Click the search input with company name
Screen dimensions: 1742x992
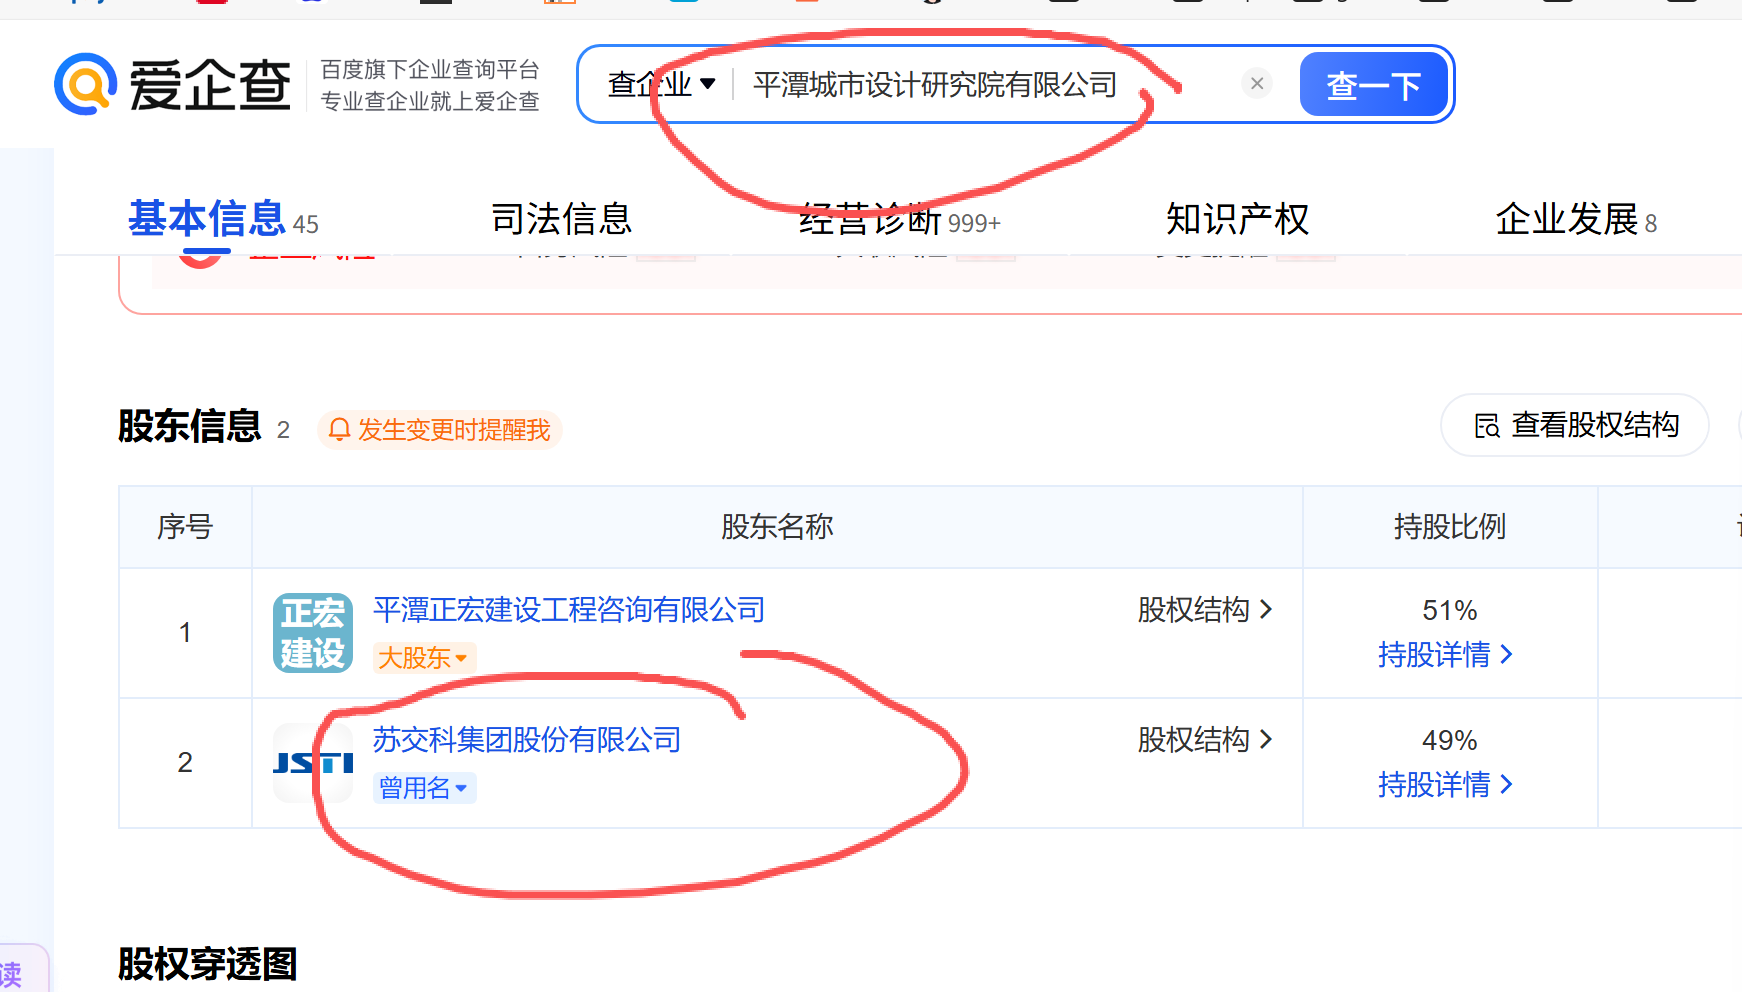pos(935,84)
